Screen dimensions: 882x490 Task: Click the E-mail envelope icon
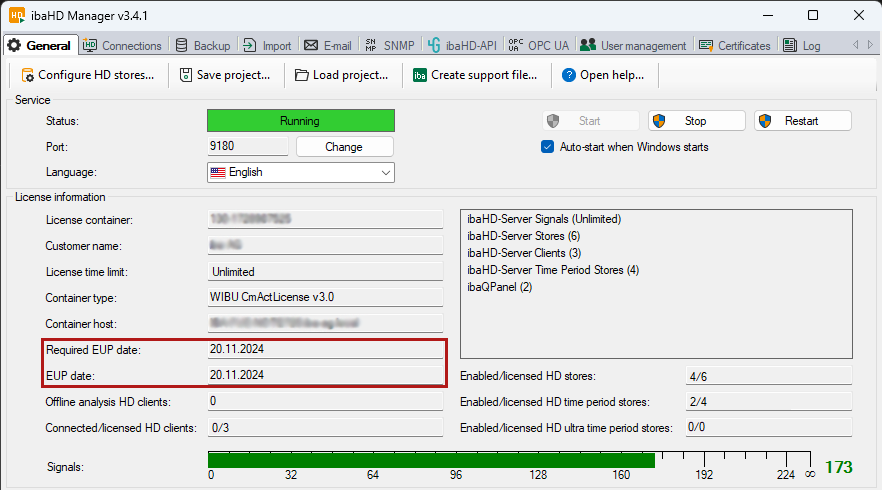311,46
